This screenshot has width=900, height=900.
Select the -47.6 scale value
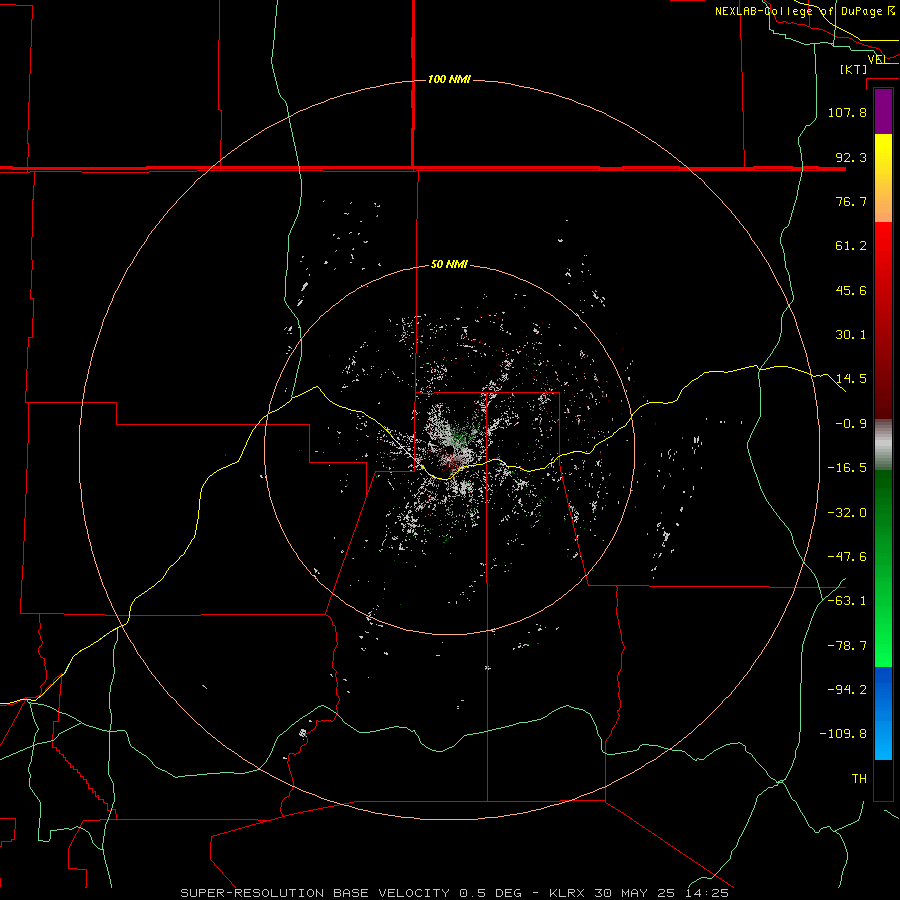847,557
